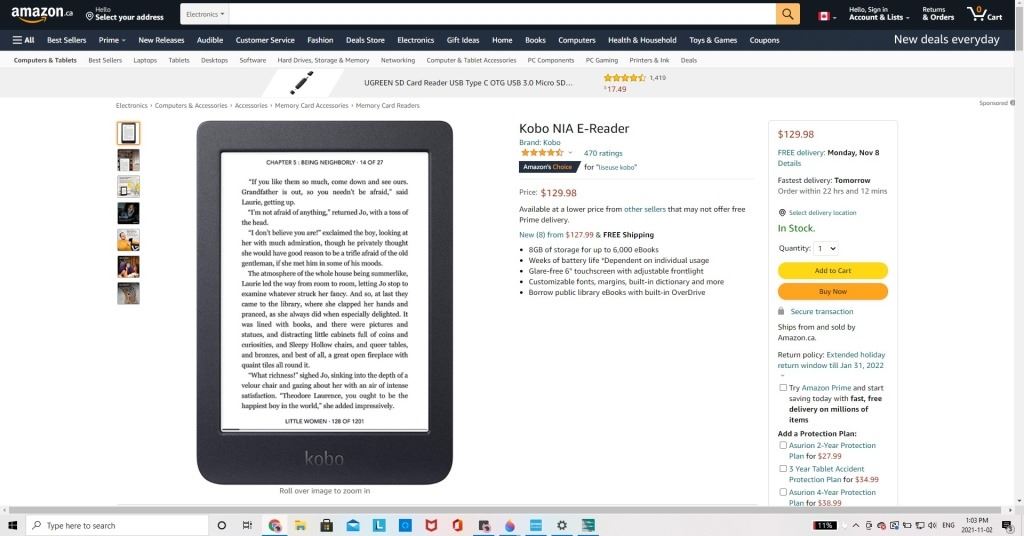Screen dimensions: 1024x536
Task: Open the Quantity dropdown
Action: tap(826, 248)
